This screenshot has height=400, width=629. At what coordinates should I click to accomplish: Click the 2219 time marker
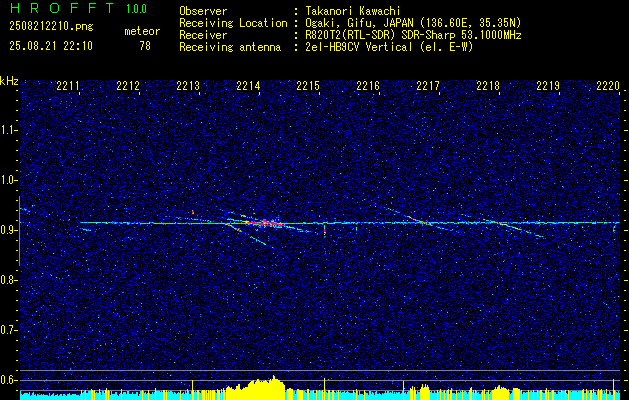548,85
